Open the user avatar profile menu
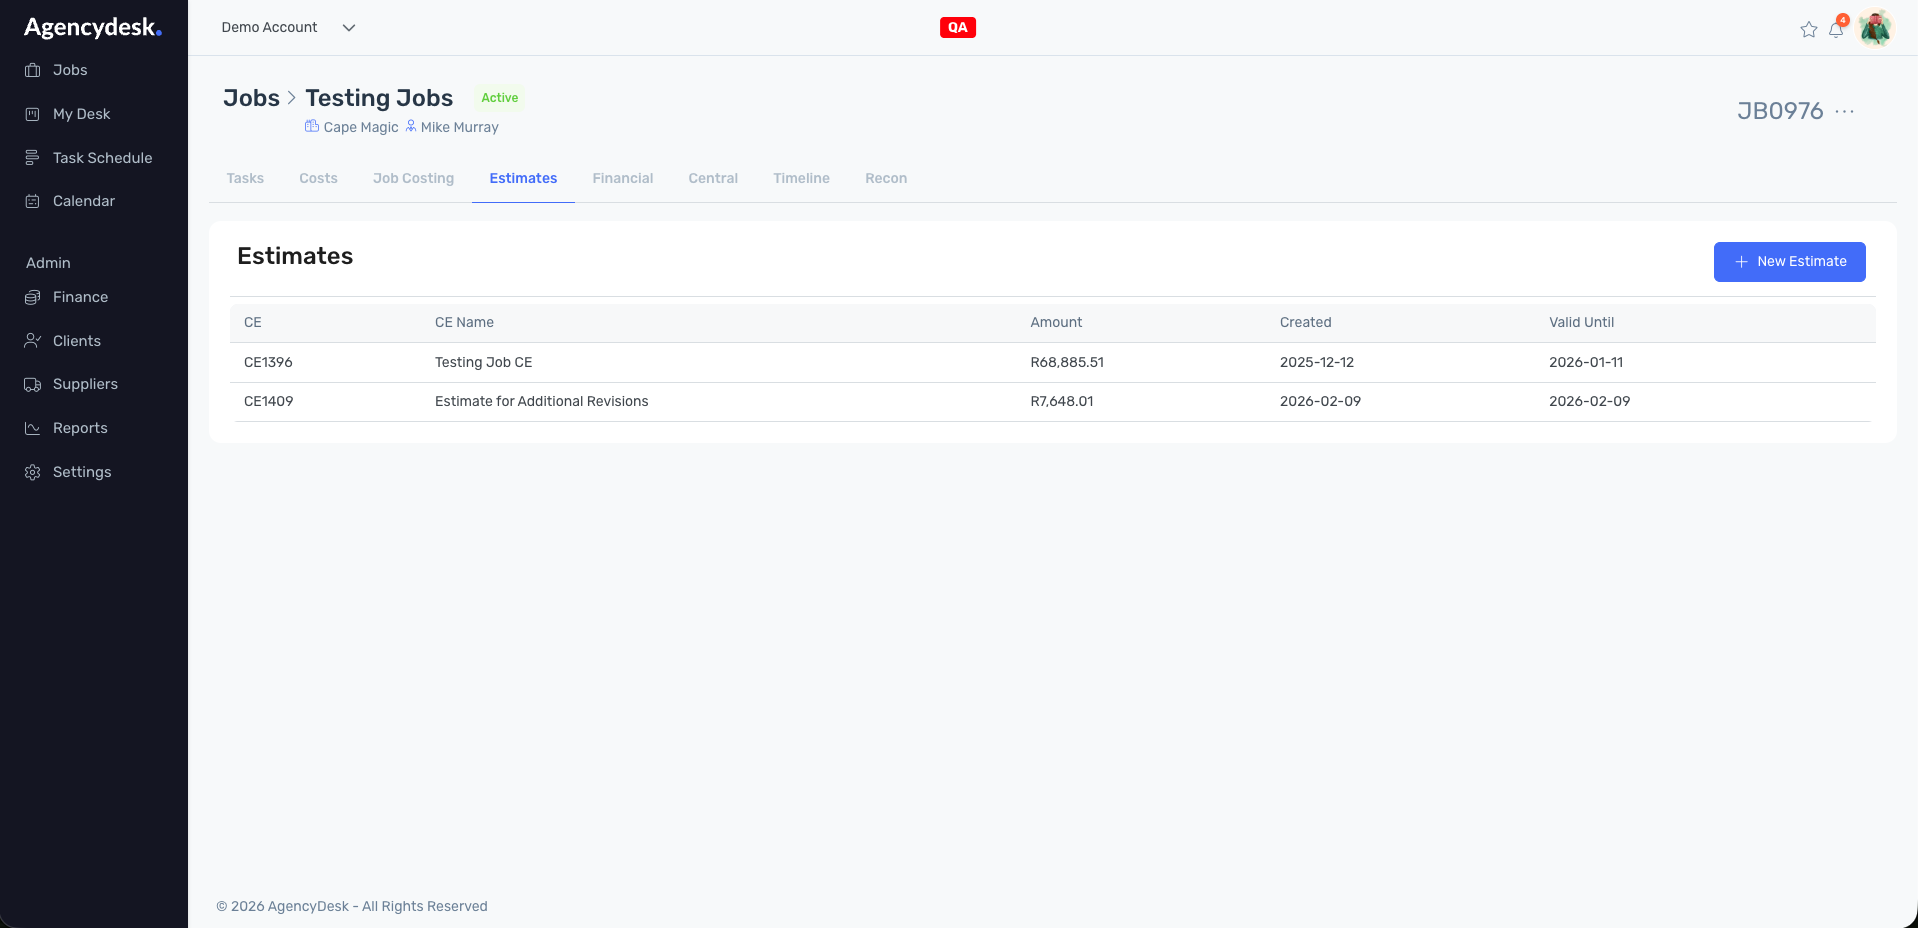 (1875, 28)
